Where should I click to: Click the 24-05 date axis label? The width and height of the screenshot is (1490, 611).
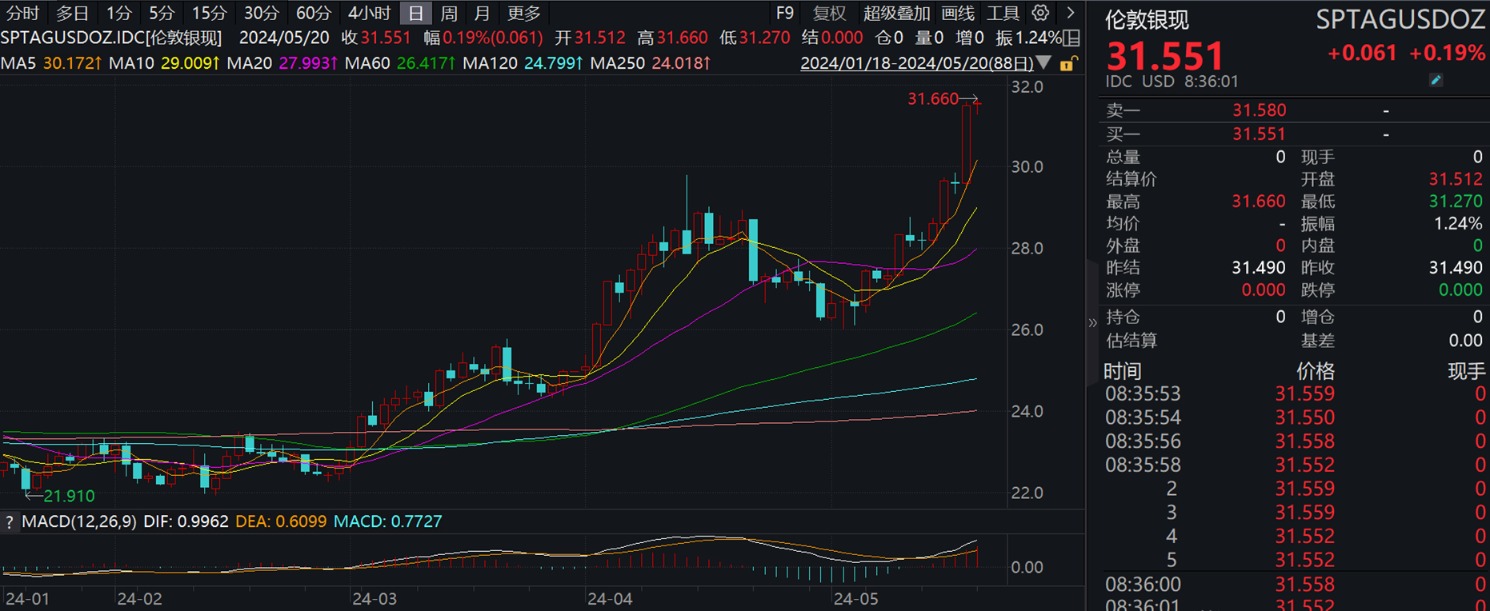857,598
